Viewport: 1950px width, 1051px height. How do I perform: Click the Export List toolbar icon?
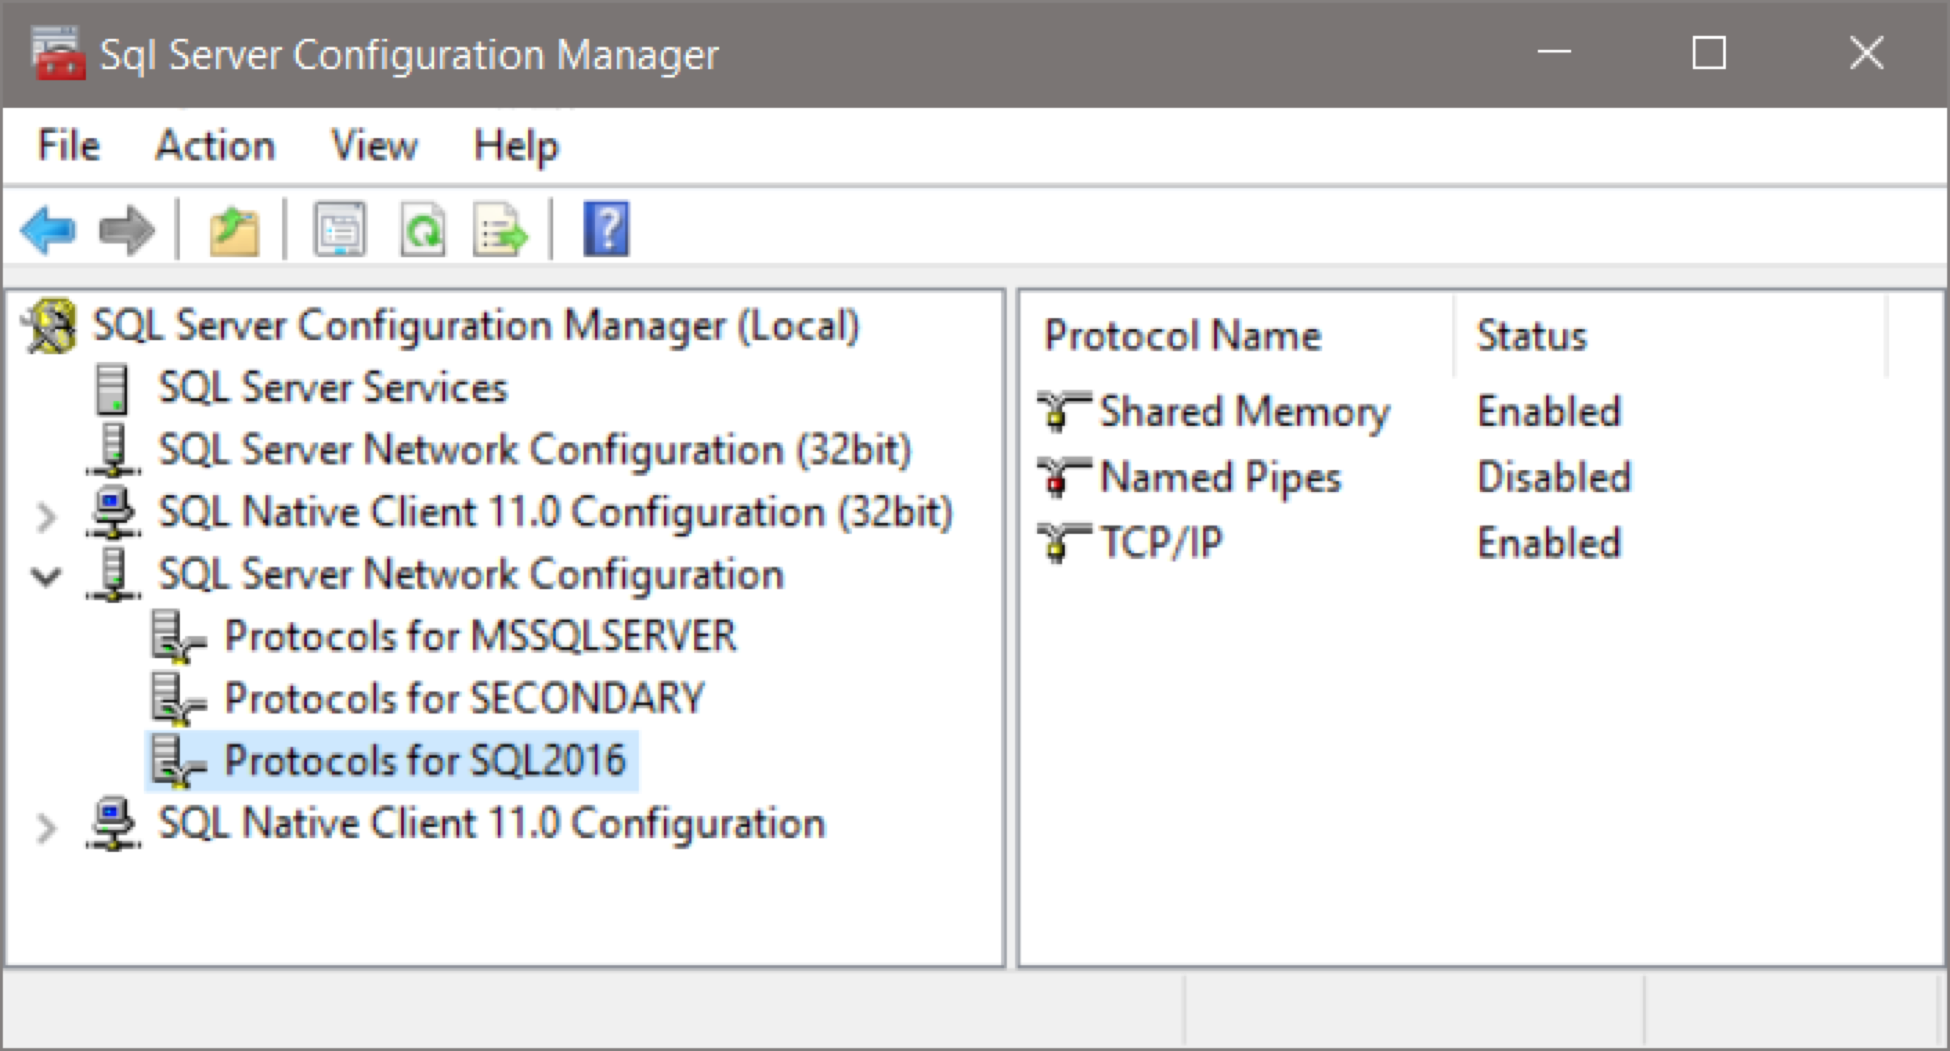(500, 230)
